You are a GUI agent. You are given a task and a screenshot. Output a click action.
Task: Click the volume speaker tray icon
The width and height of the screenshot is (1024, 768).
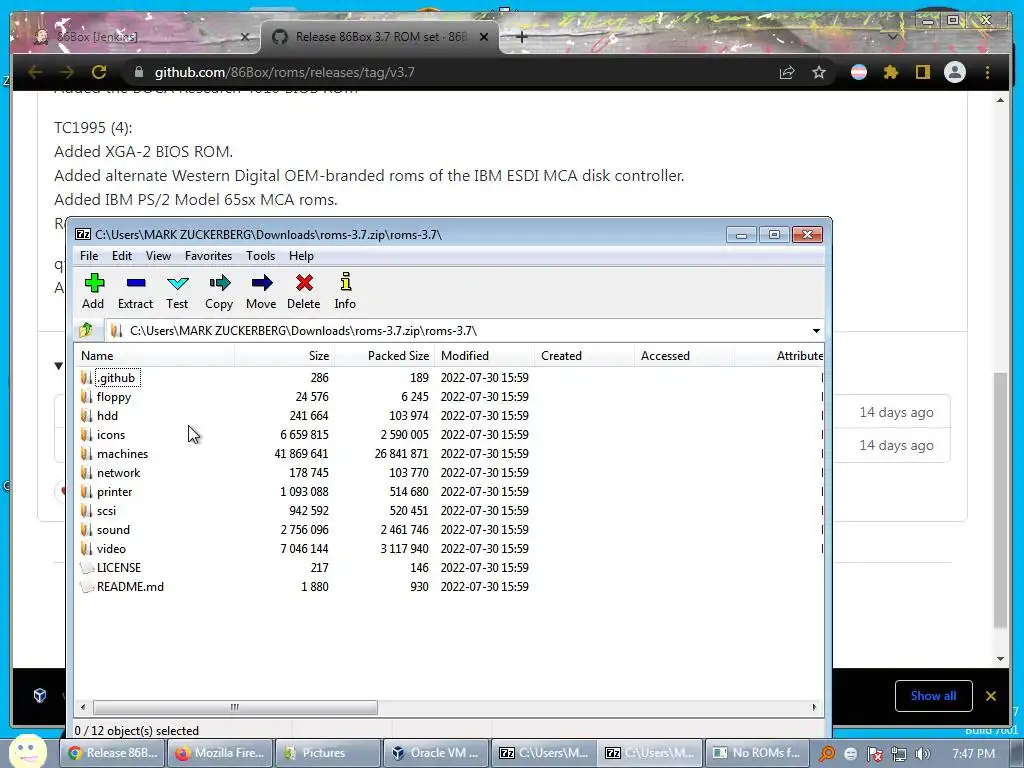922,754
